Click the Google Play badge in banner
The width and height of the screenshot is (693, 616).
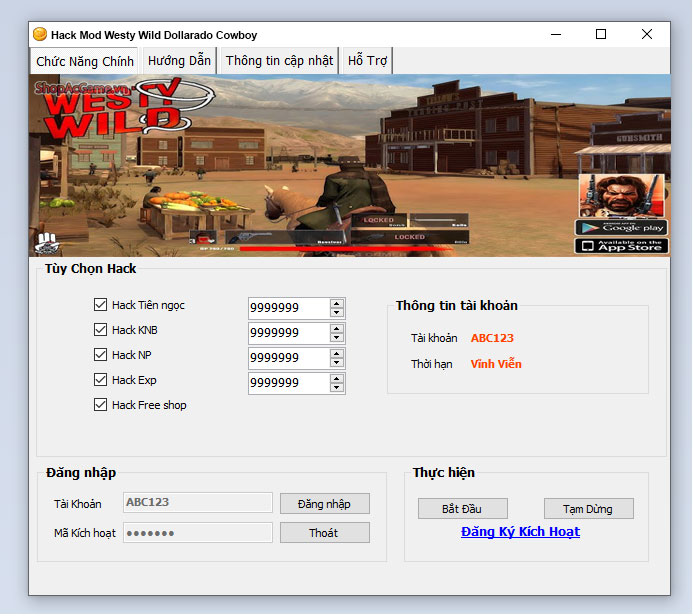coord(621,228)
